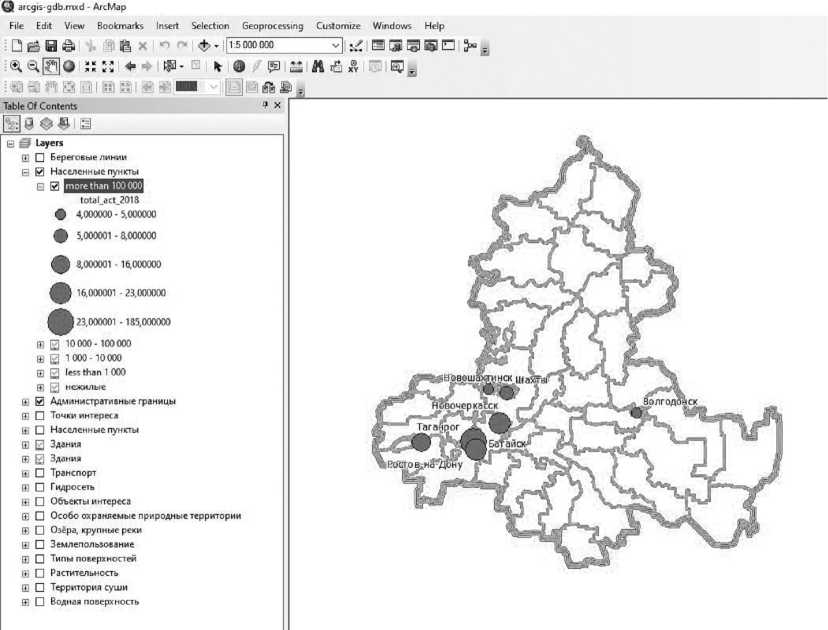Expand the Растительность layer
Screen dimensions: 828x630
(x=25, y=573)
